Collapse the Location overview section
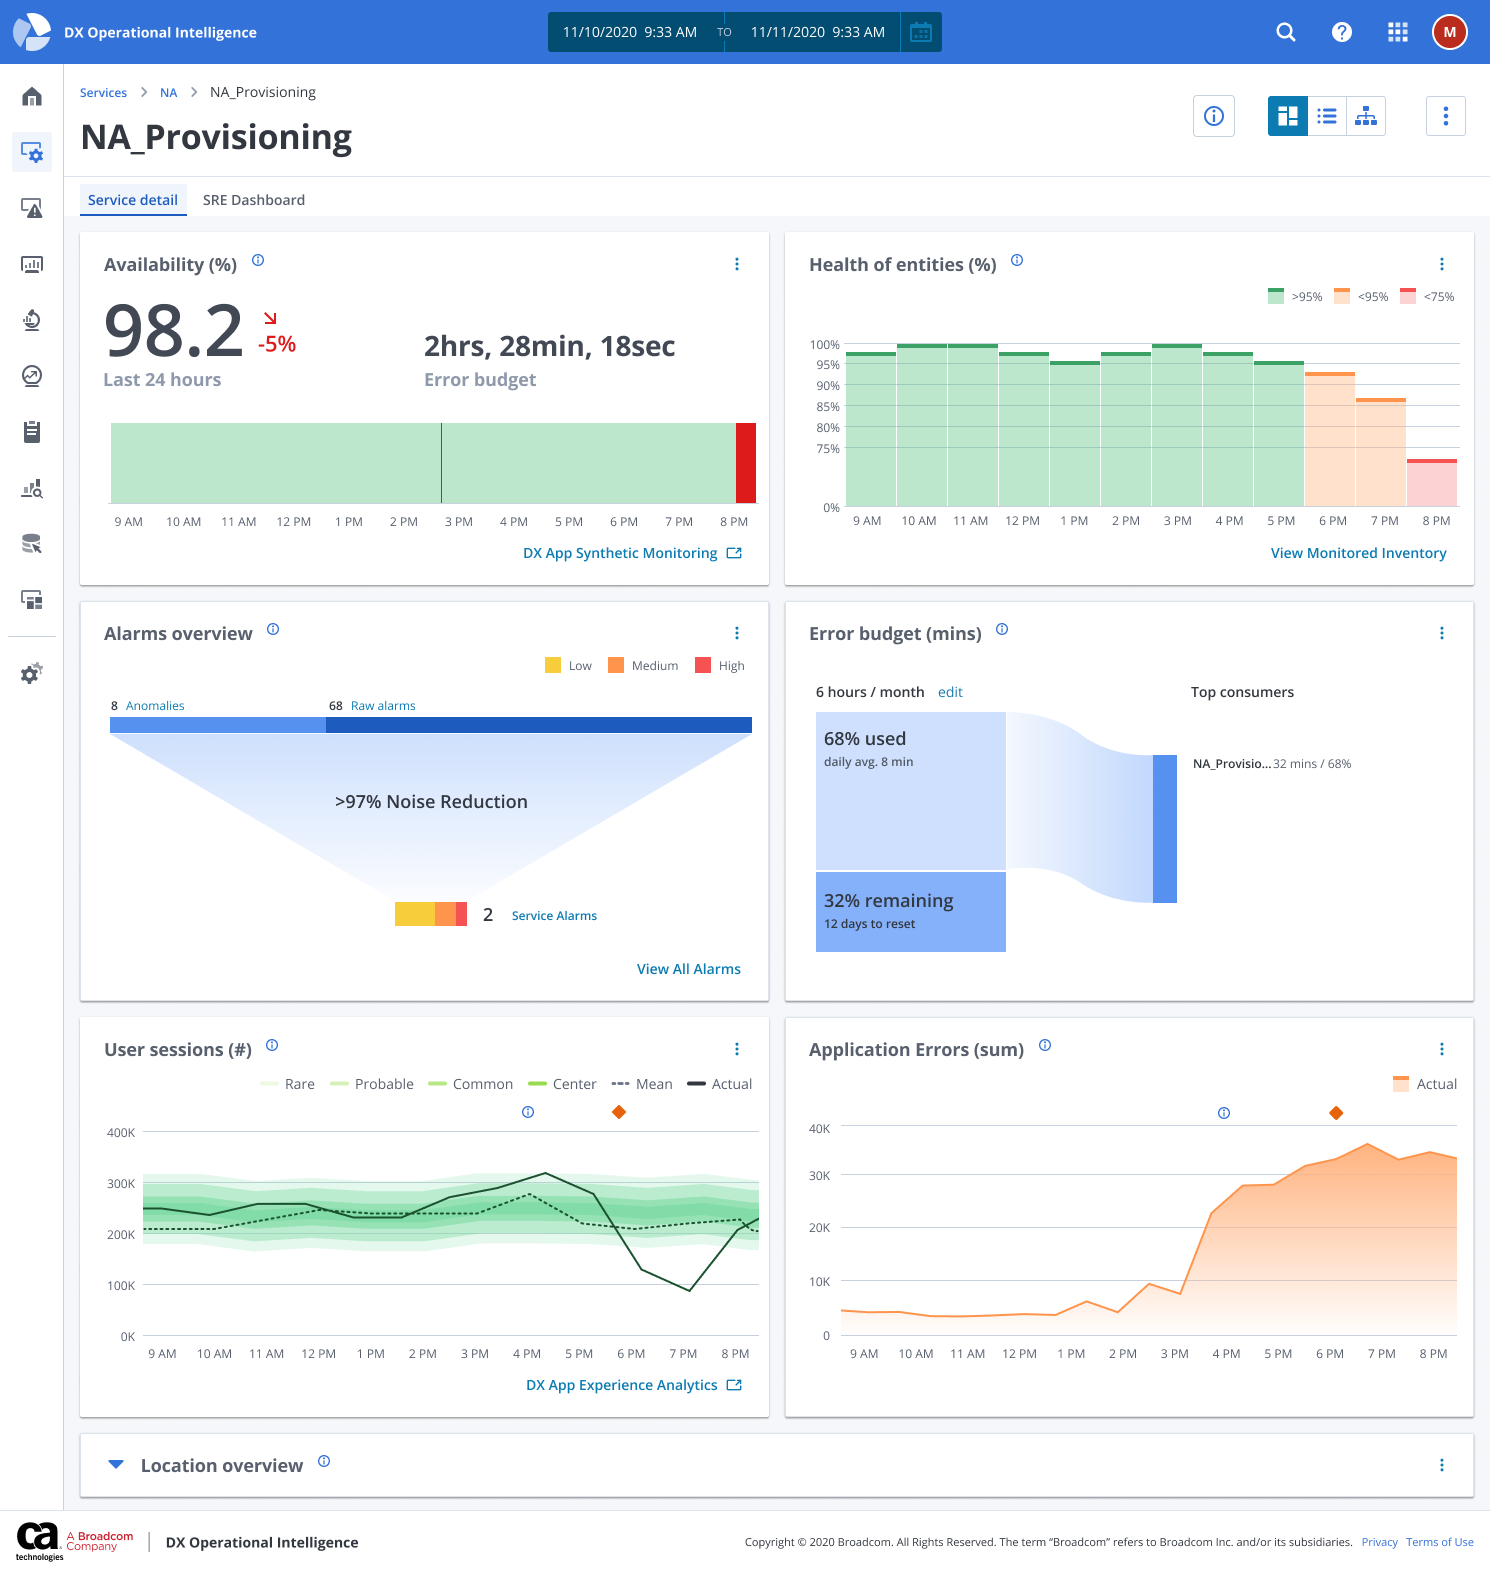 click(116, 1465)
